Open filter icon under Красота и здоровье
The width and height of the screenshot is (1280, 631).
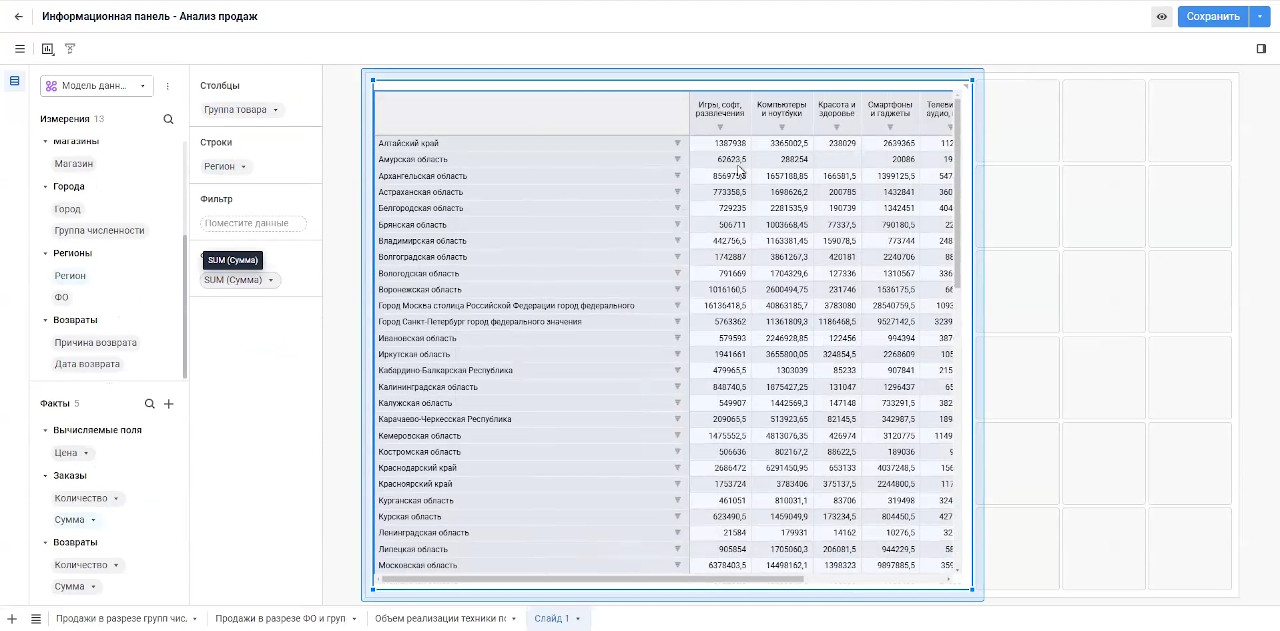[x=837, y=127]
